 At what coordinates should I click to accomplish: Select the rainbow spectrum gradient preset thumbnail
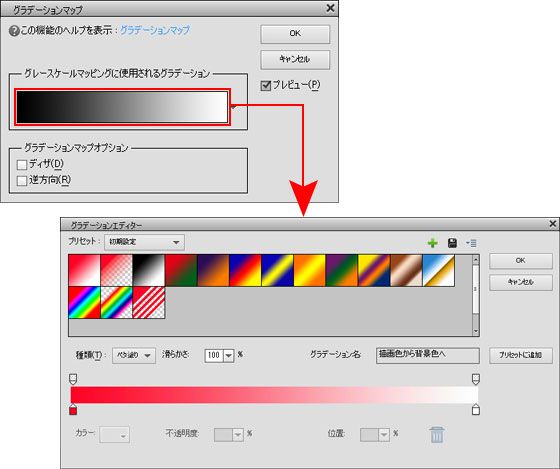84,302
